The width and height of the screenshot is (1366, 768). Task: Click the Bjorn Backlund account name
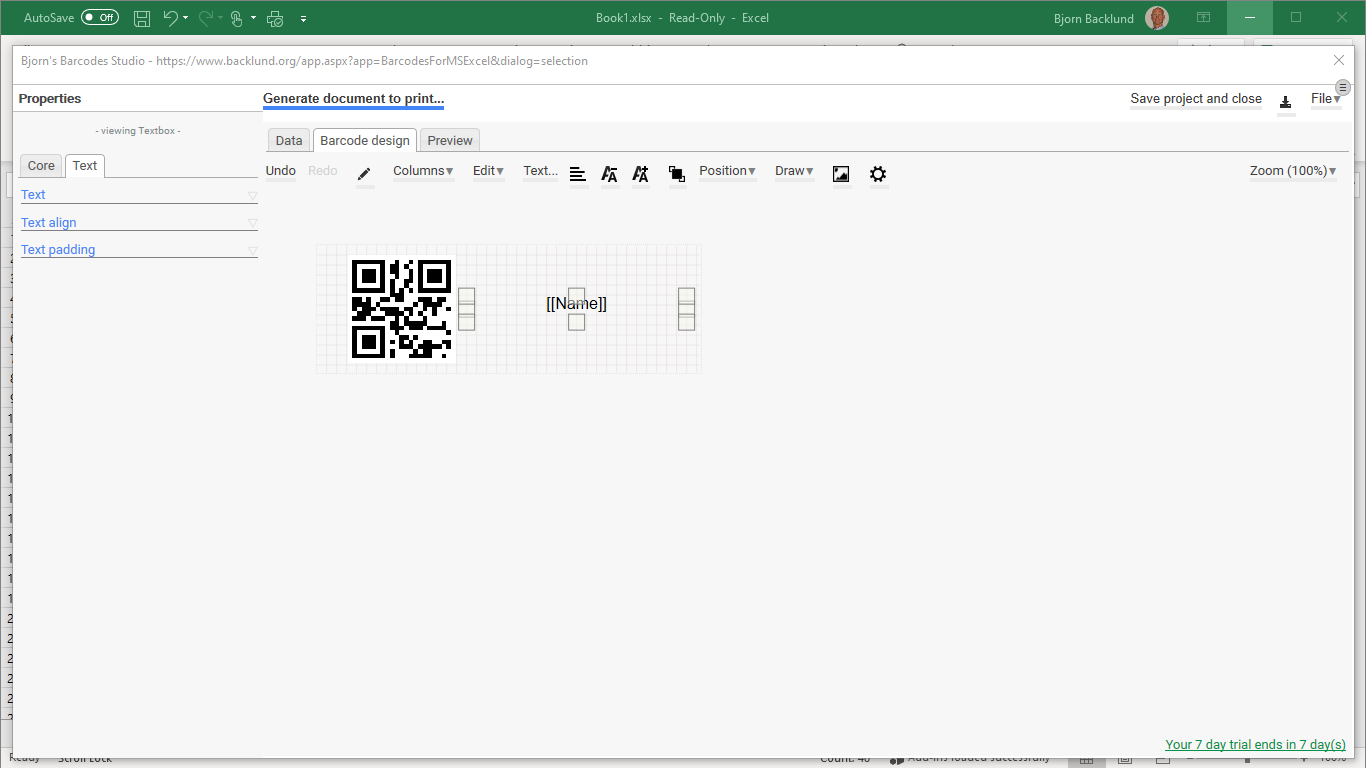tap(1096, 18)
